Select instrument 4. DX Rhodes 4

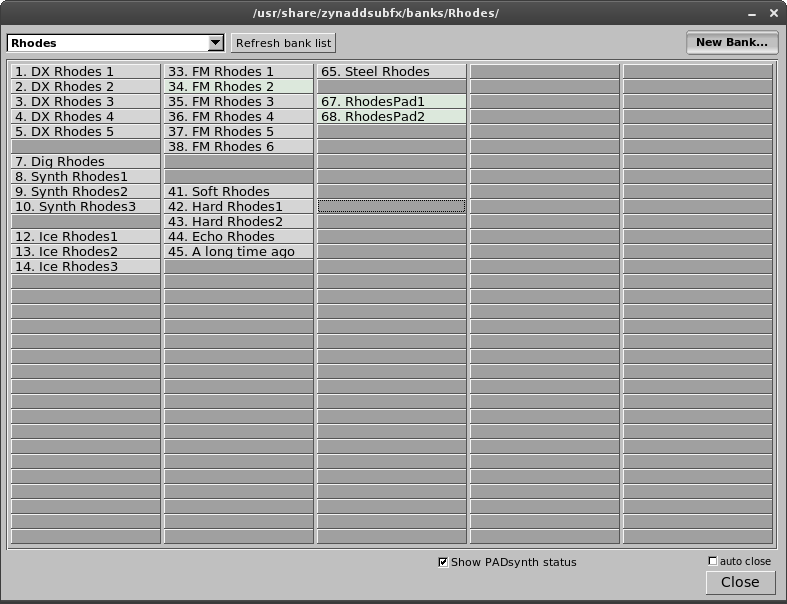pyautogui.click(x=85, y=116)
